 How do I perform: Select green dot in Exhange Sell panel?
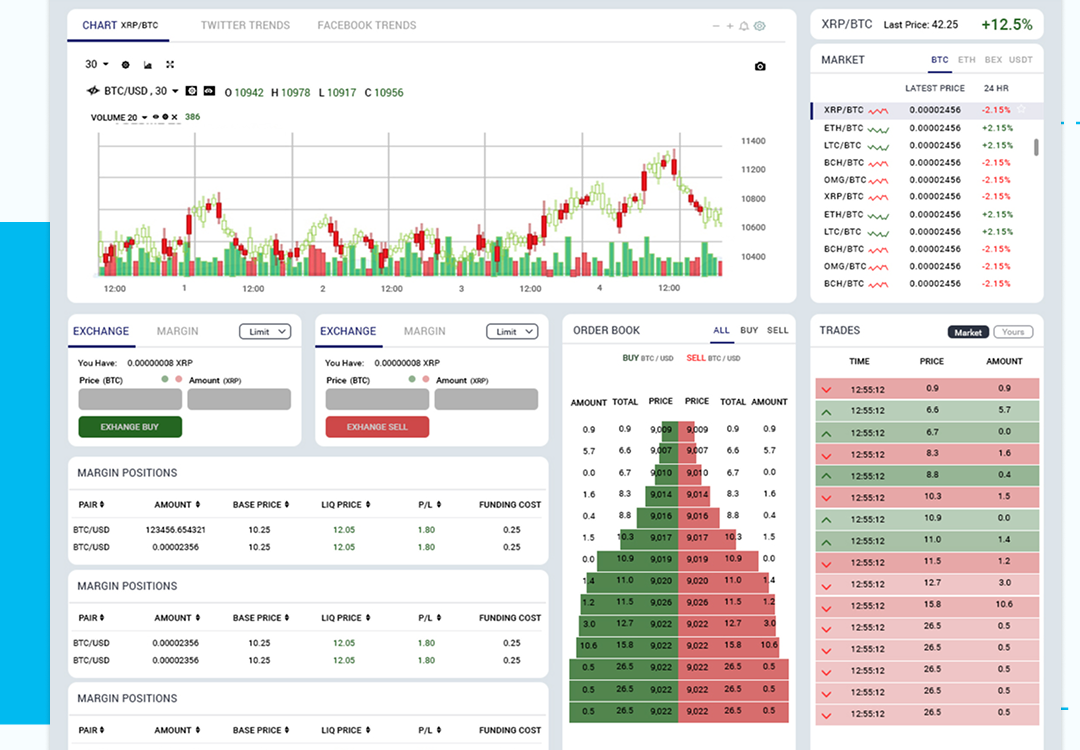tap(412, 379)
